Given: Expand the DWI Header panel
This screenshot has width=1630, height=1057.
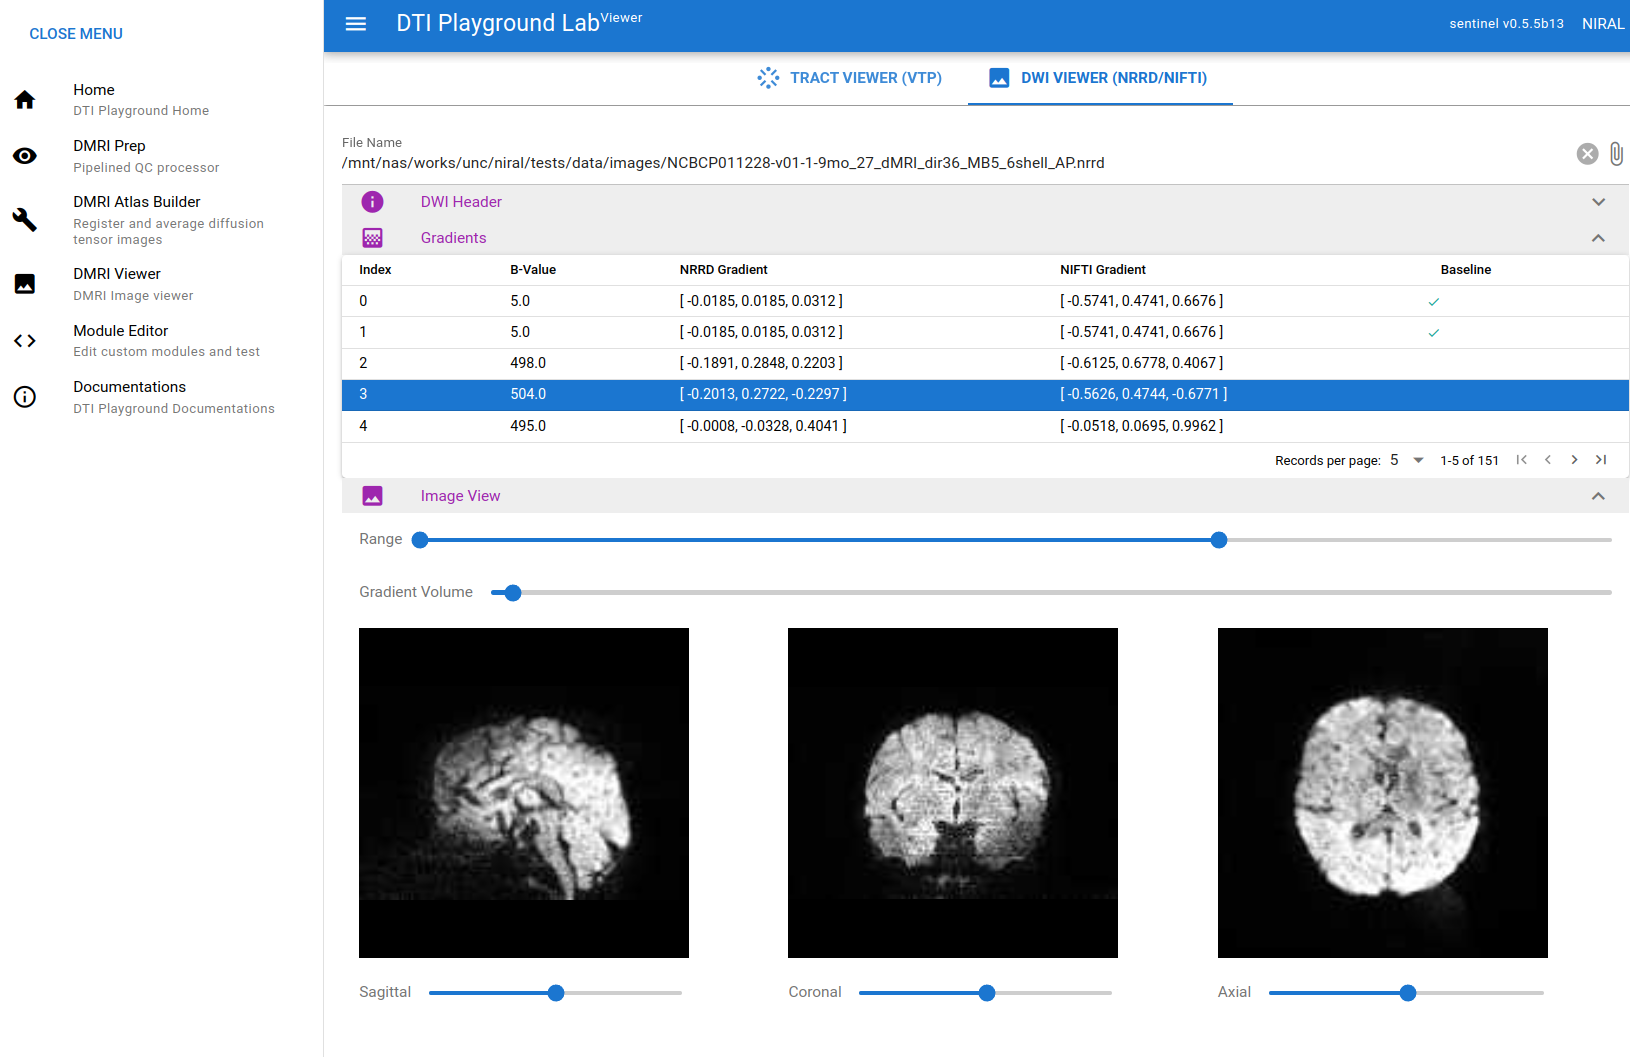Looking at the screenshot, I should (1598, 202).
